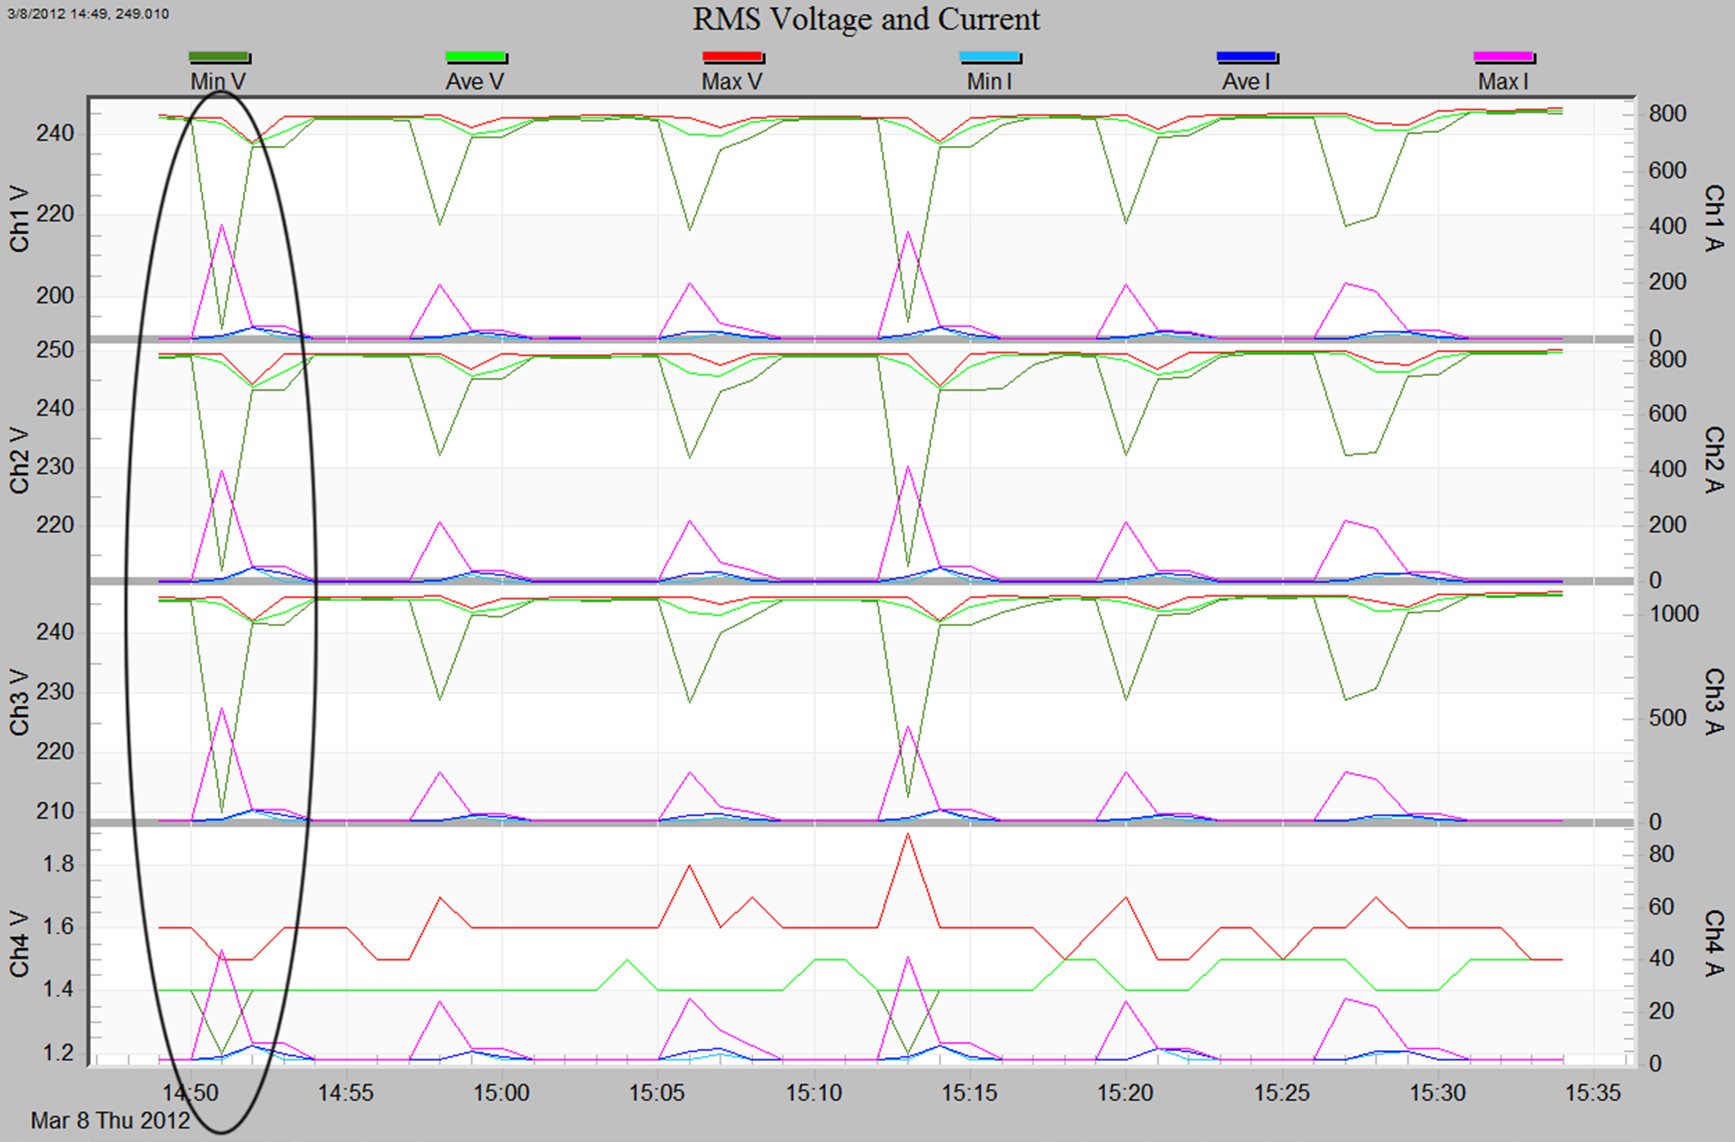Image resolution: width=1735 pixels, height=1142 pixels.
Task: Select the Ch1 A right axis label
Action: pyautogui.click(x=1713, y=217)
